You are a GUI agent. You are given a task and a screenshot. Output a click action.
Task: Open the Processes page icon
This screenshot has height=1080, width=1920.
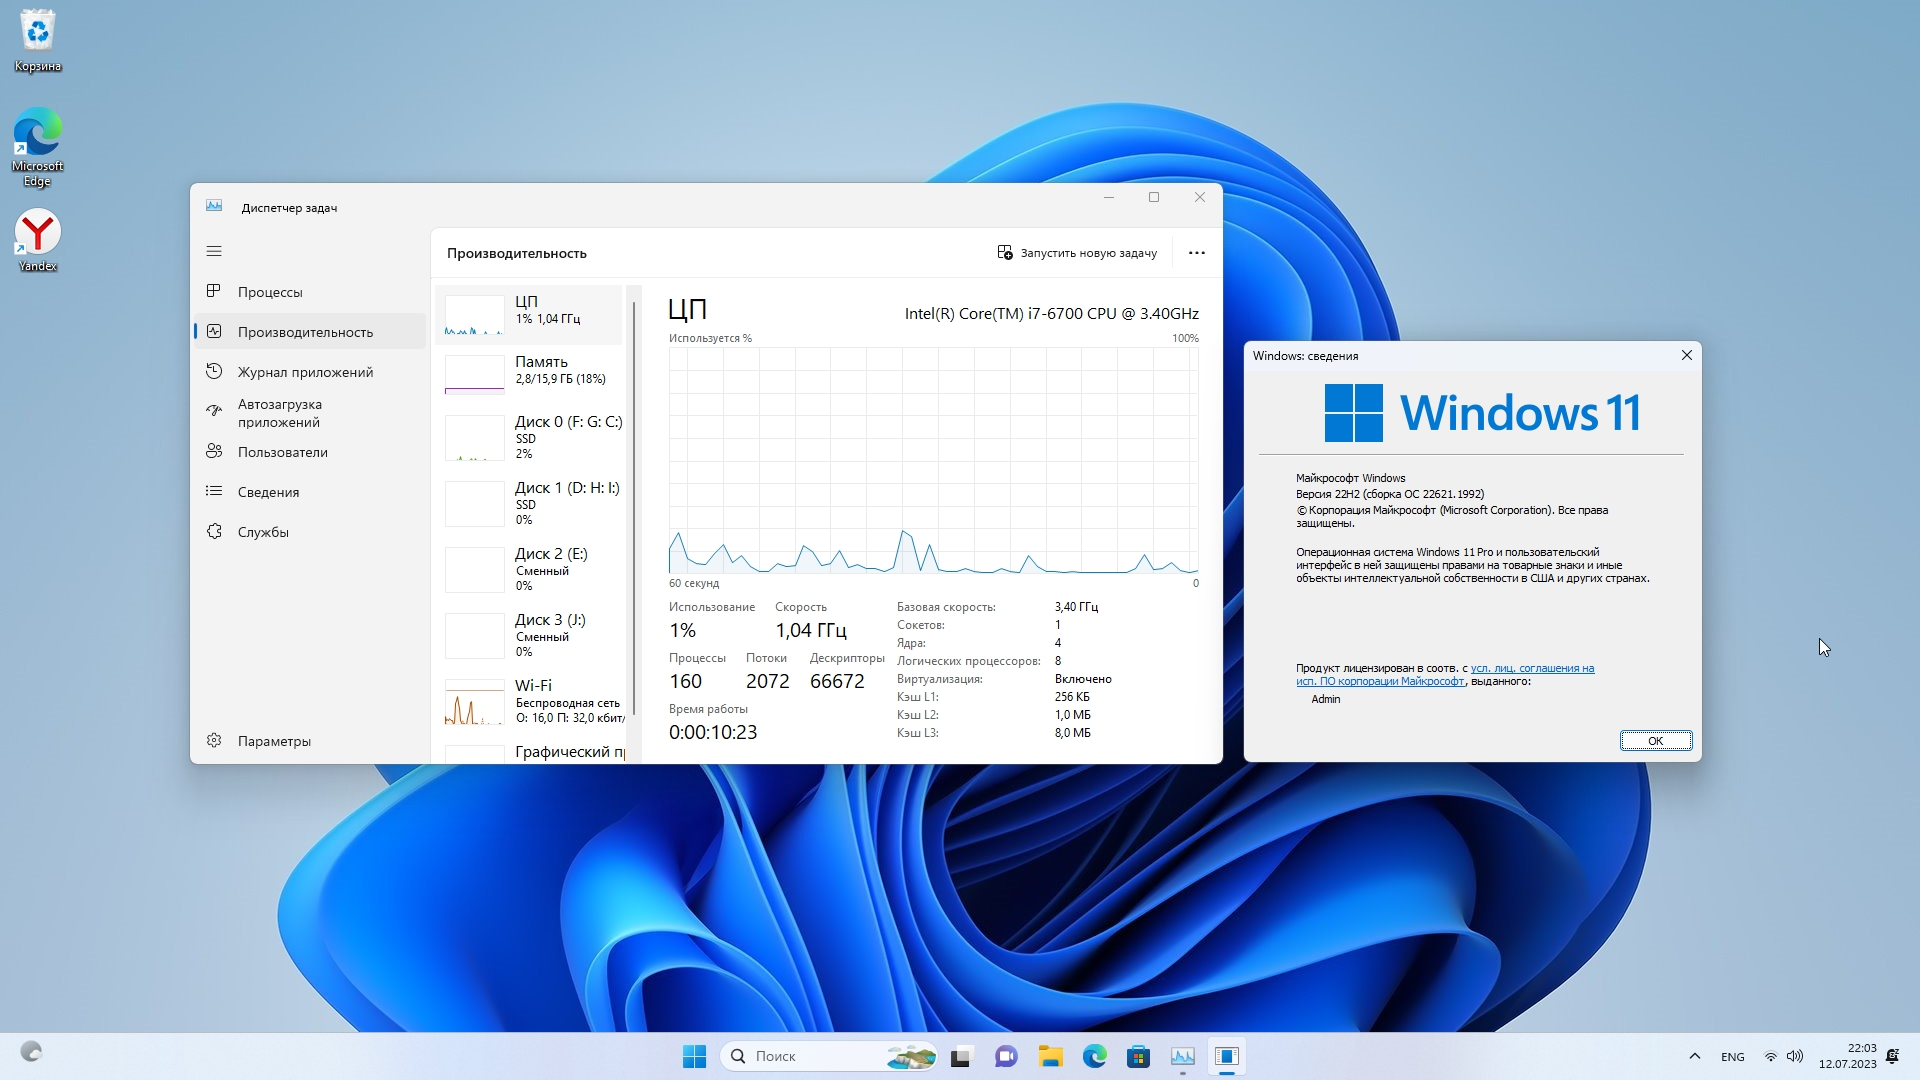[214, 291]
